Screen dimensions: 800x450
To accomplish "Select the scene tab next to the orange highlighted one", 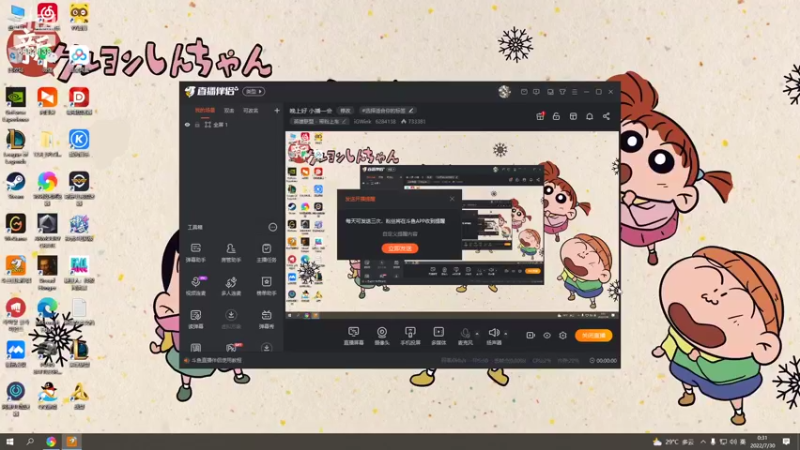I will 229,110.
